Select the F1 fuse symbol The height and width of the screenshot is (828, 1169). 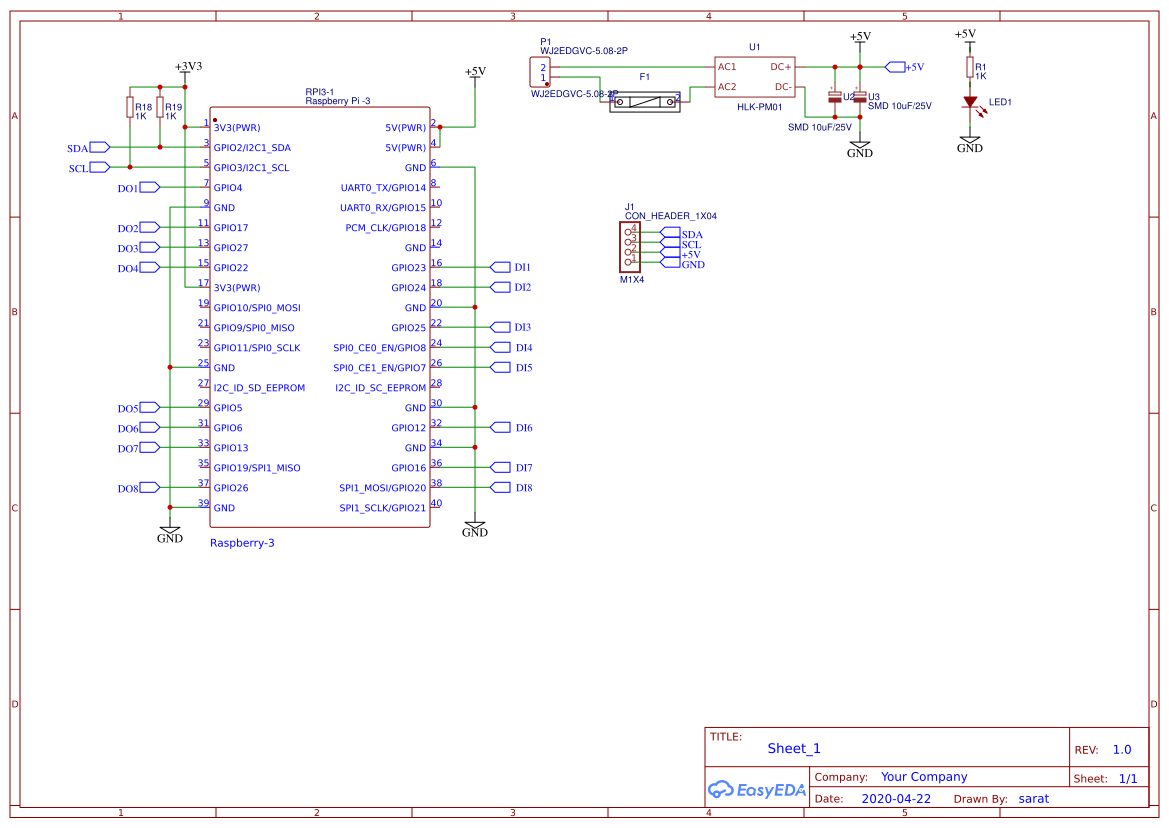tap(645, 101)
